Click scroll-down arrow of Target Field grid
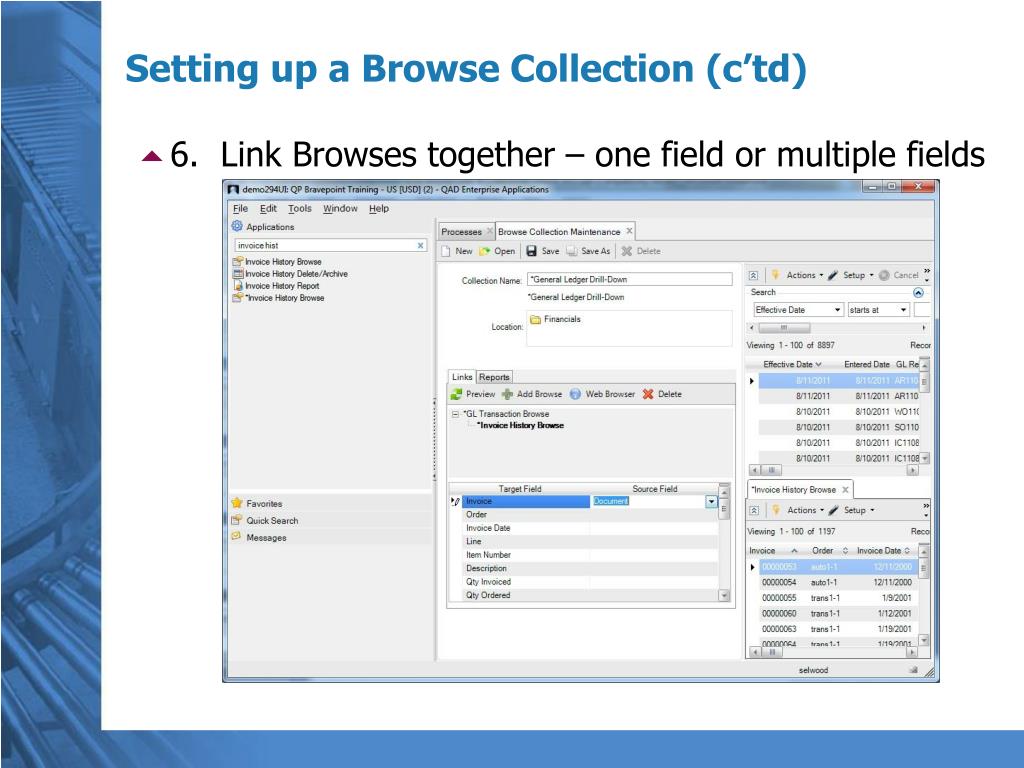Image resolution: width=1024 pixels, height=768 pixels. click(x=724, y=595)
